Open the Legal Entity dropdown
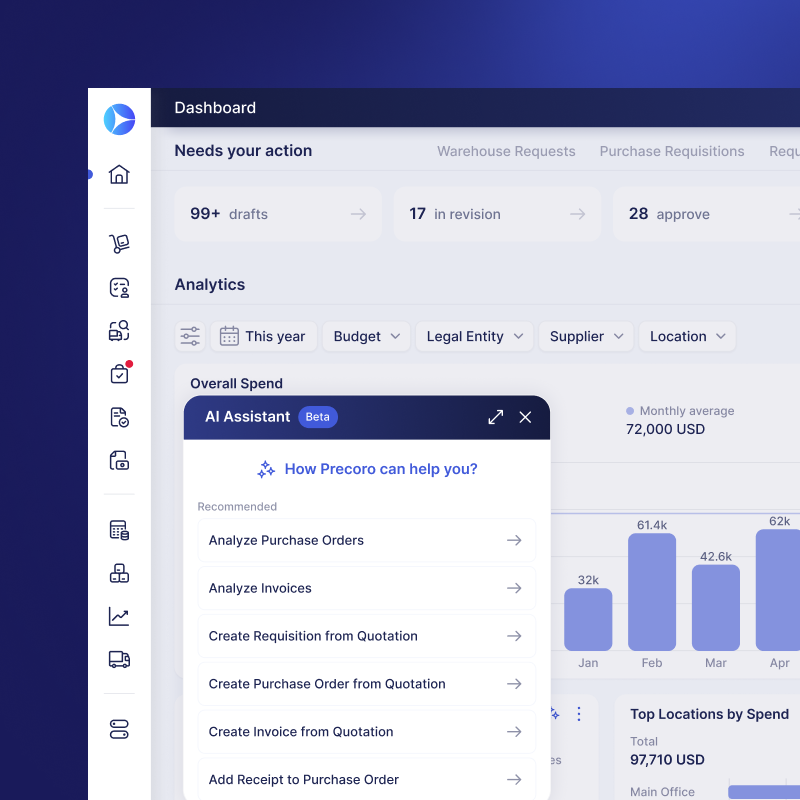This screenshot has height=800, width=800. click(x=474, y=336)
